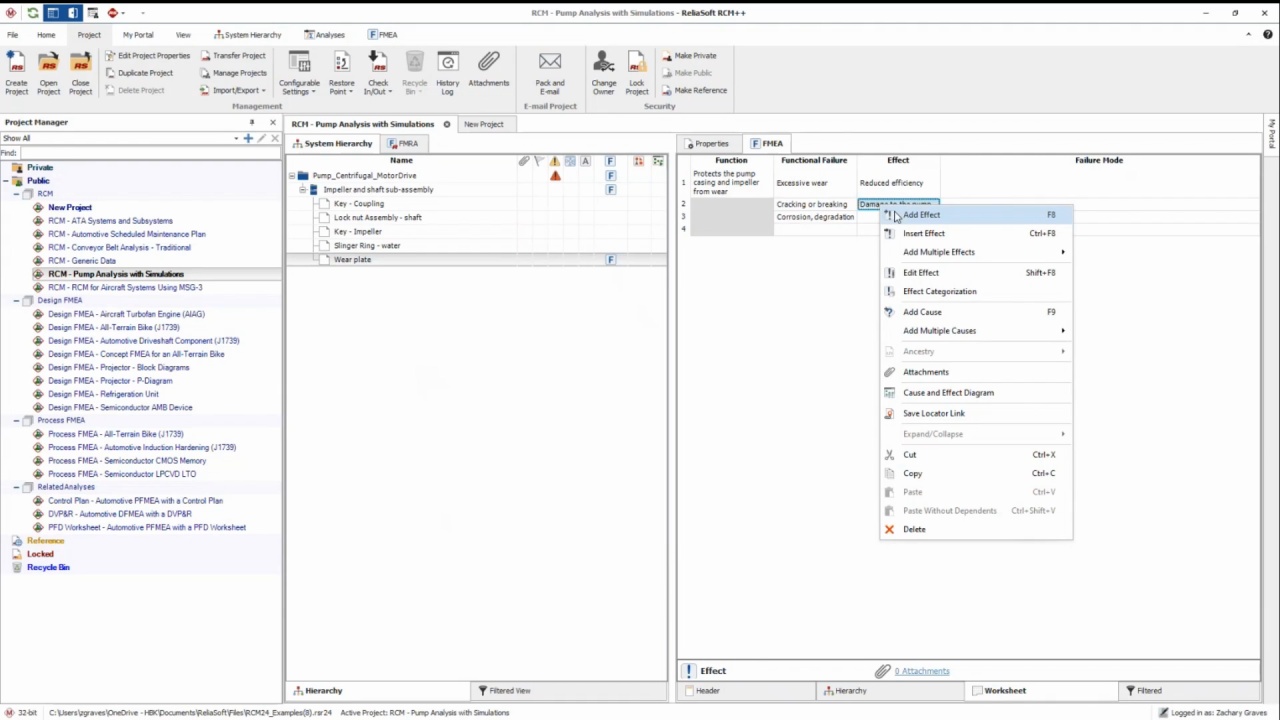The height and width of the screenshot is (720, 1280).
Task: Choose Add Cause from context menu
Action: click(975, 312)
